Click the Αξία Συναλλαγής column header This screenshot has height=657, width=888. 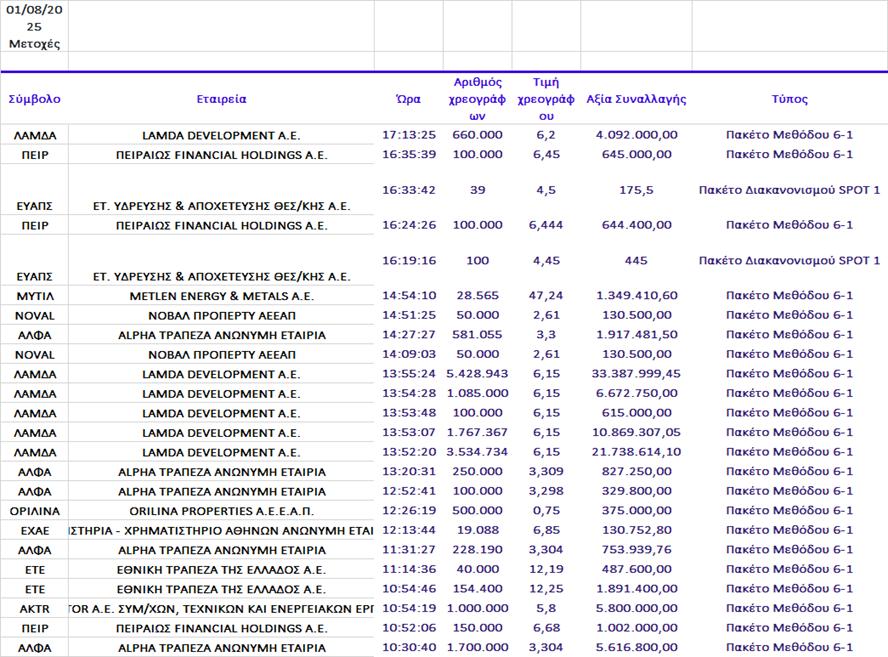pyautogui.click(x=635, y=99)
